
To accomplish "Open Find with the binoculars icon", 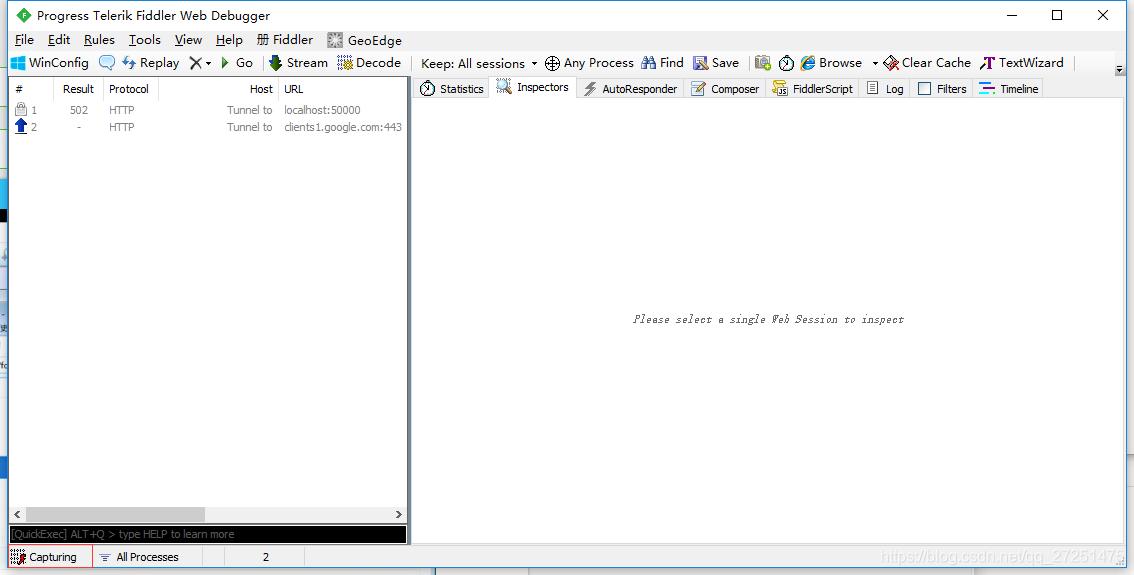I will 662,63.
